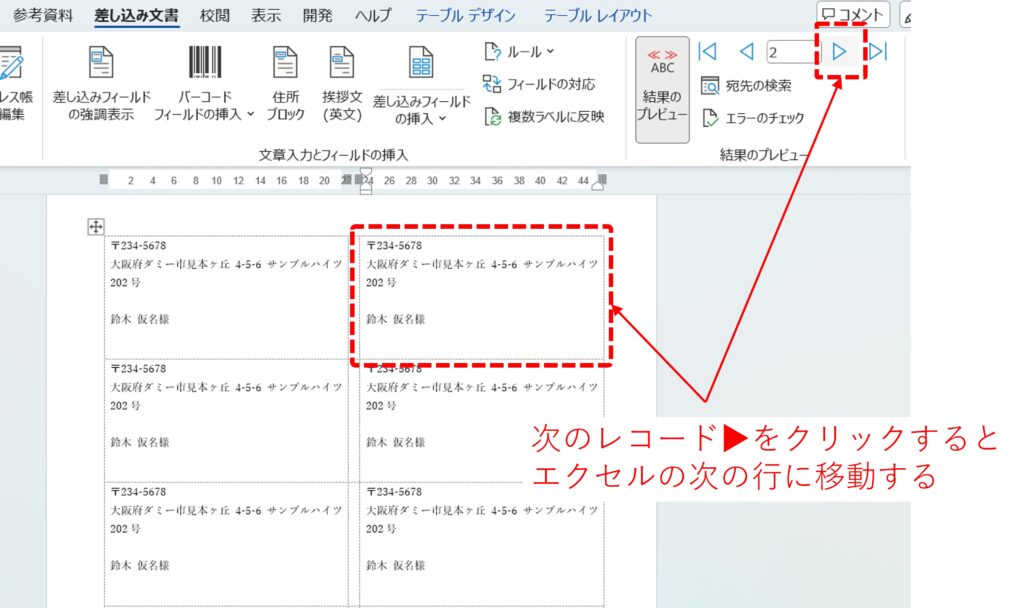Switch to the 校閲 tab
Viewport: 1024px width, 608px height.
pyautogui.click(x=215, y=15)
